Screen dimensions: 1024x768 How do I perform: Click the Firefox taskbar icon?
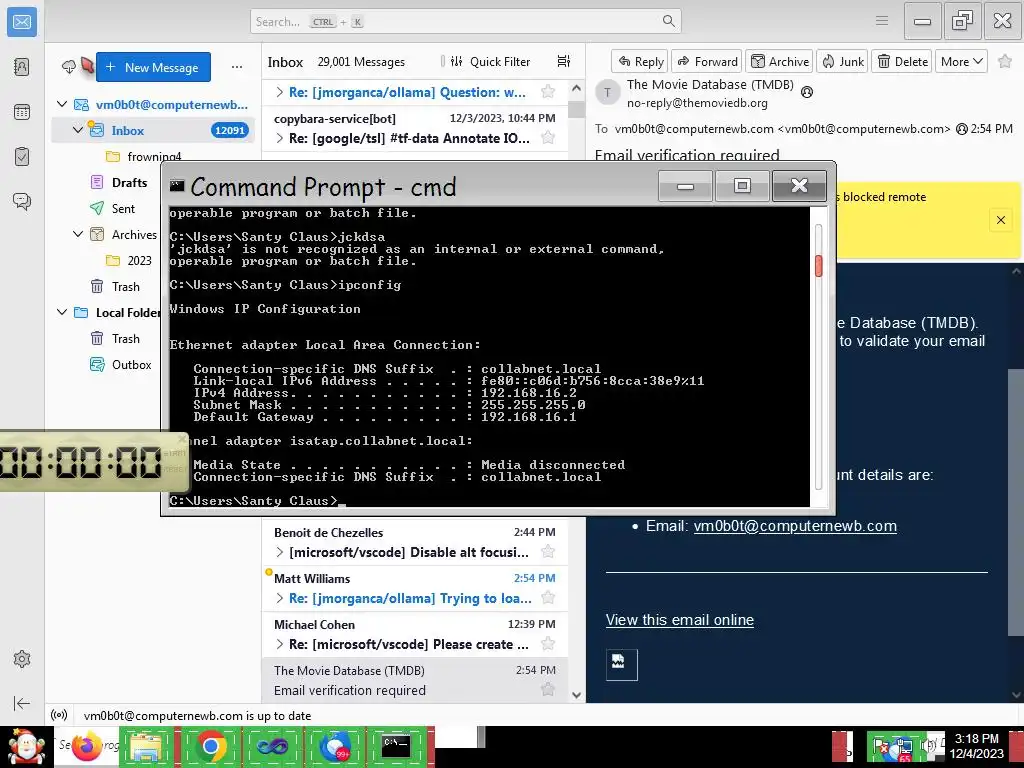click(87, 746)
